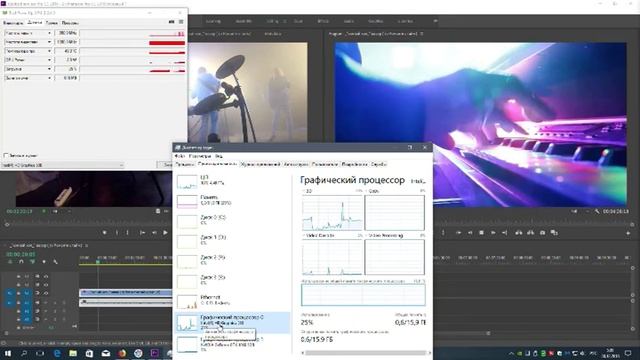Solo the A1 audio track
This screenshot has width=640, height=360.
pos(55,303)
